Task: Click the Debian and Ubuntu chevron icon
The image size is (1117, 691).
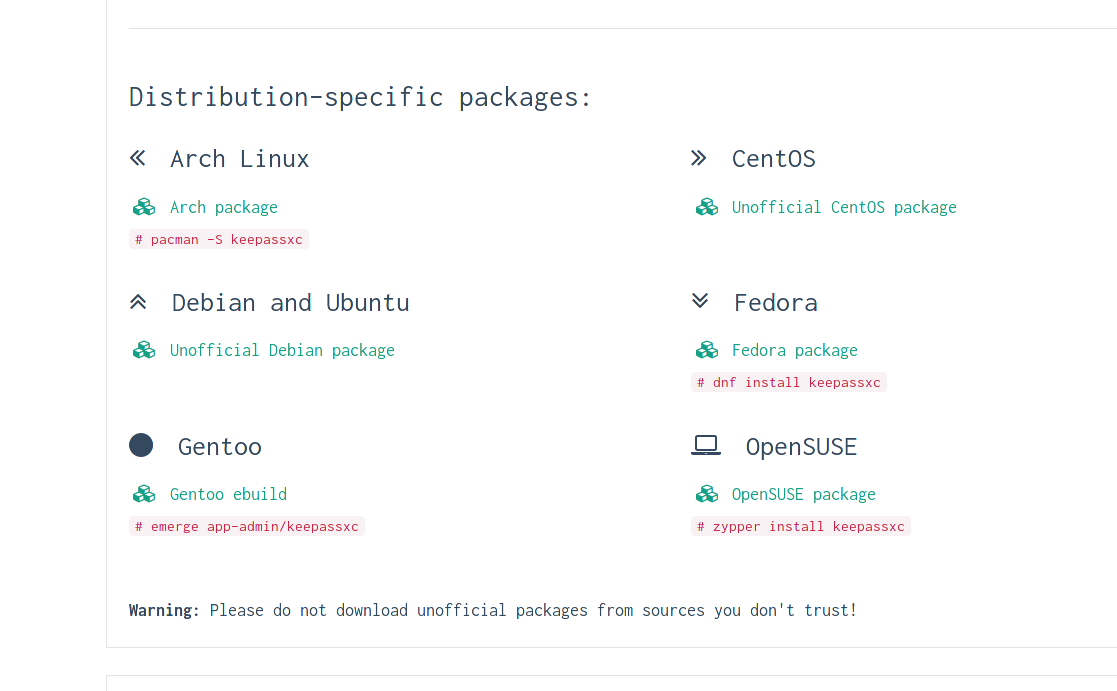Action: (138, 301)
